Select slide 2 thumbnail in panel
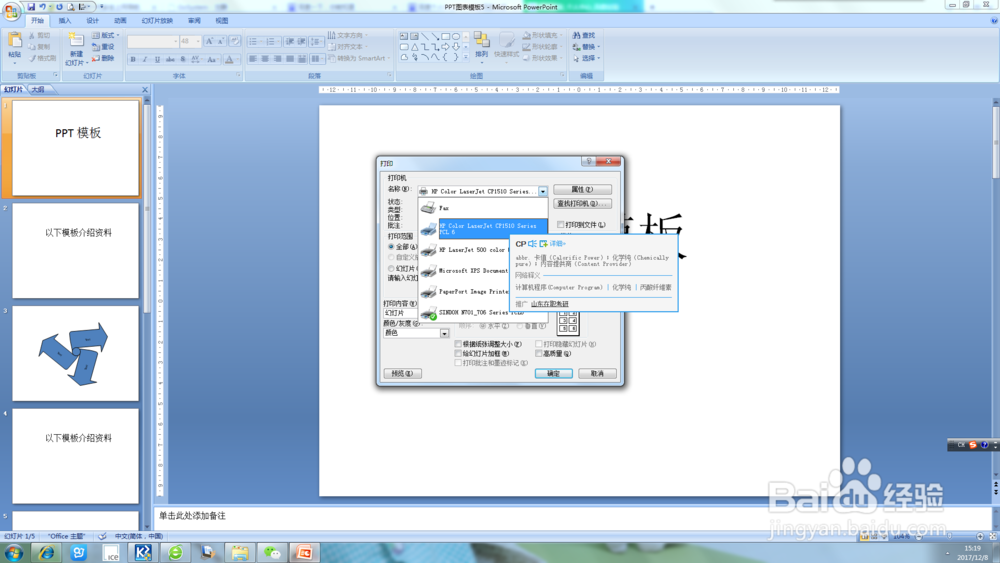This screenshot has height=563, width=1000. [x=75, y=251]
